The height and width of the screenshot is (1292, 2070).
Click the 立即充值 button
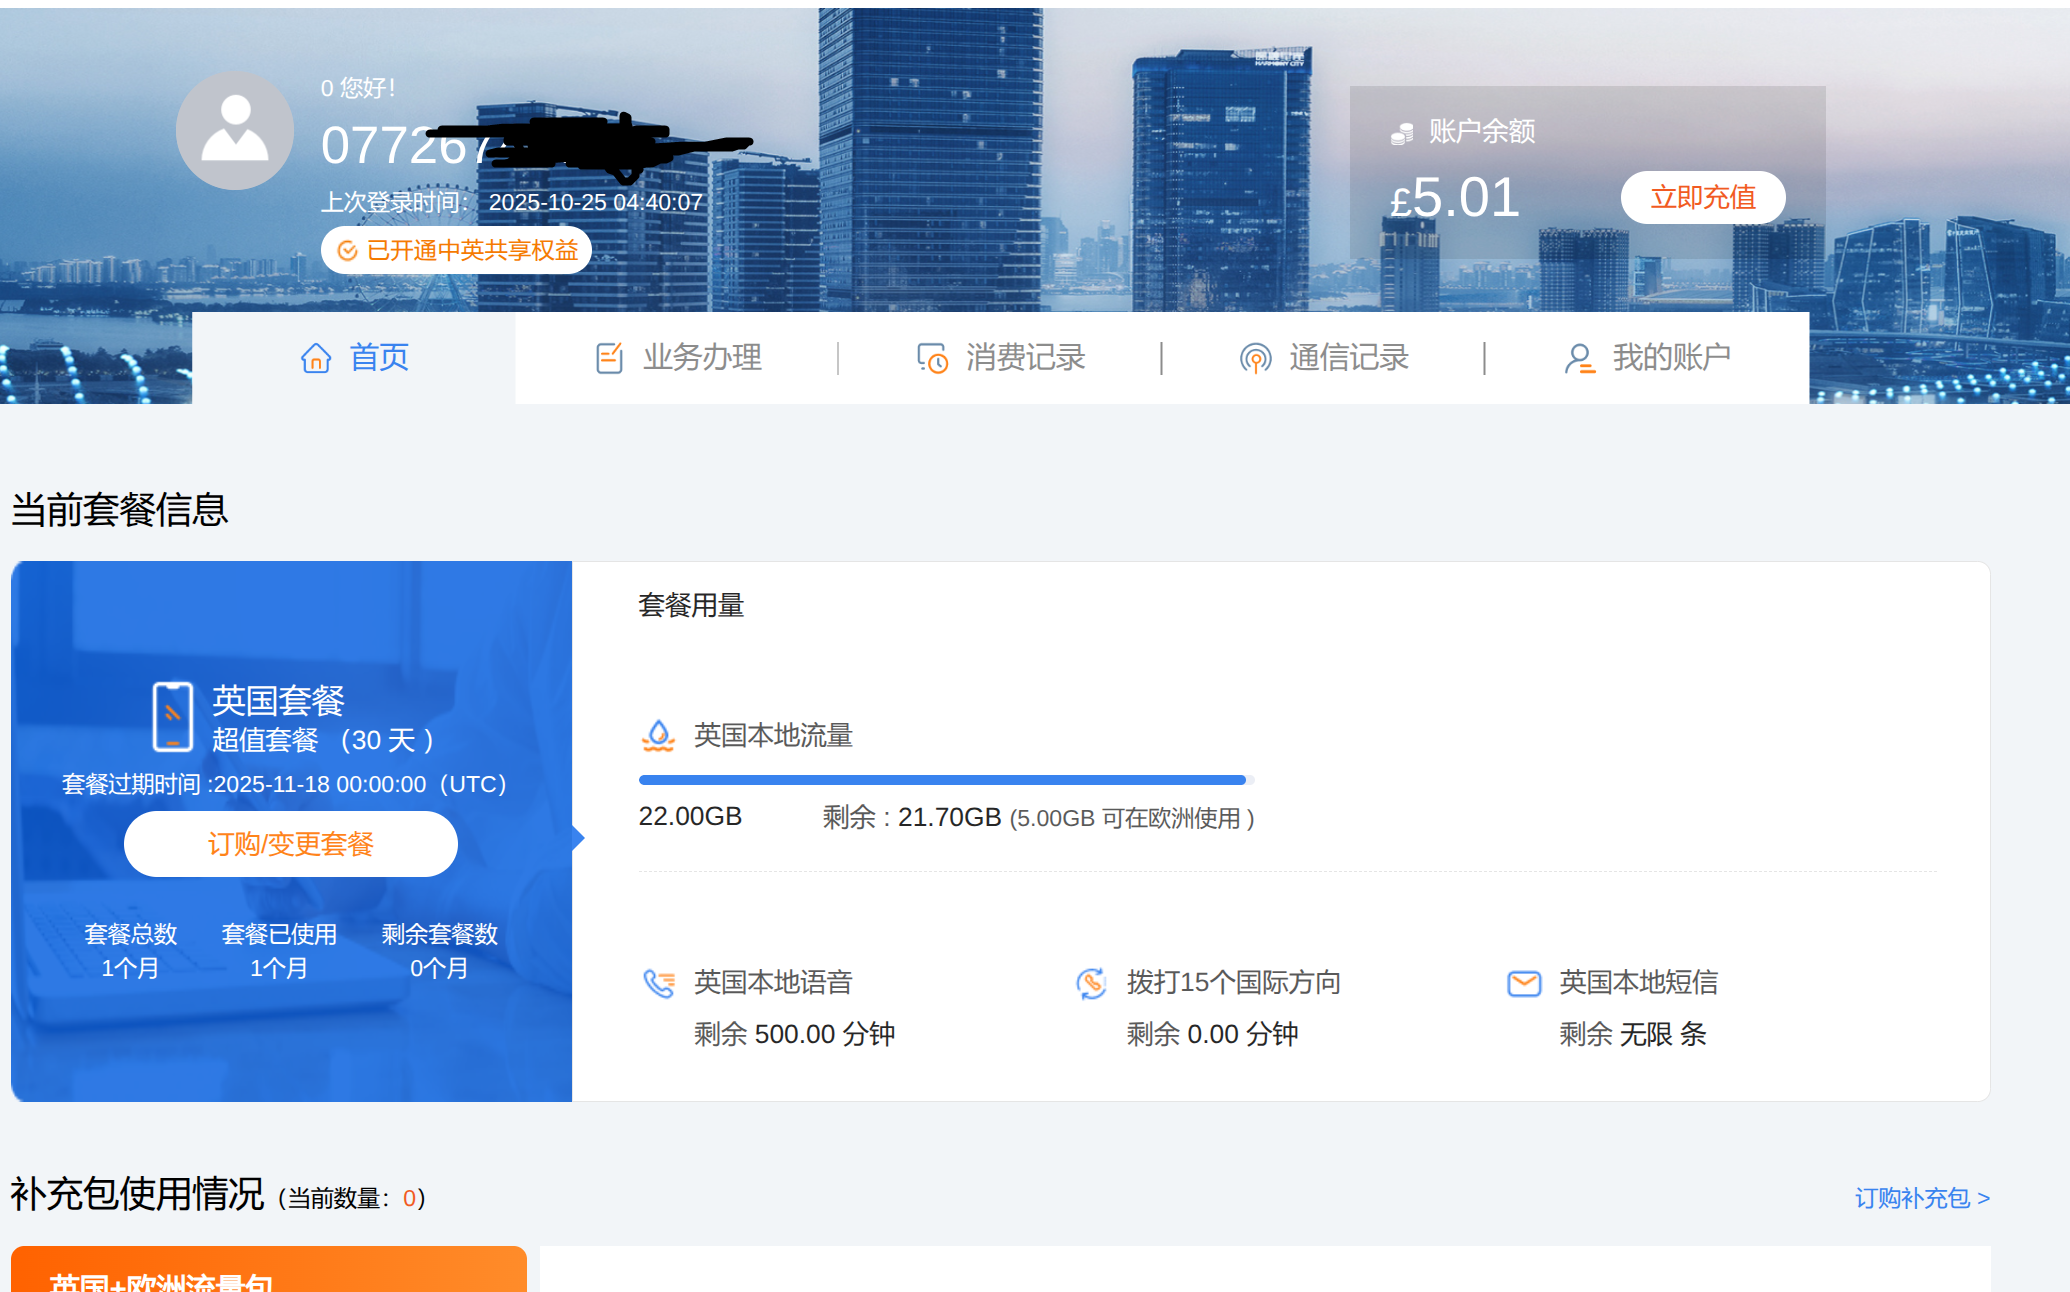click(1702, 196)
